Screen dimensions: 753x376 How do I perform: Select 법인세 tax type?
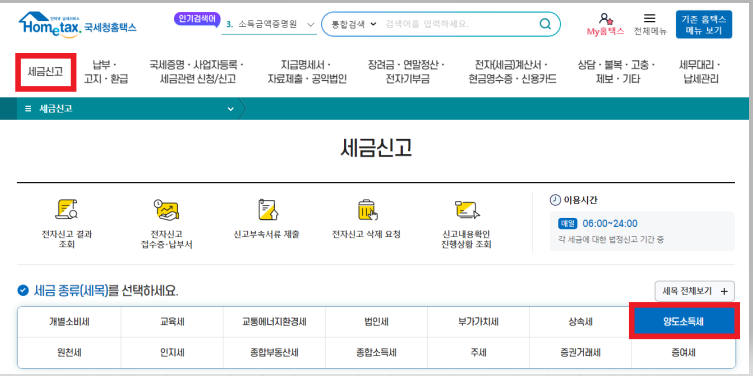(376, 322)
